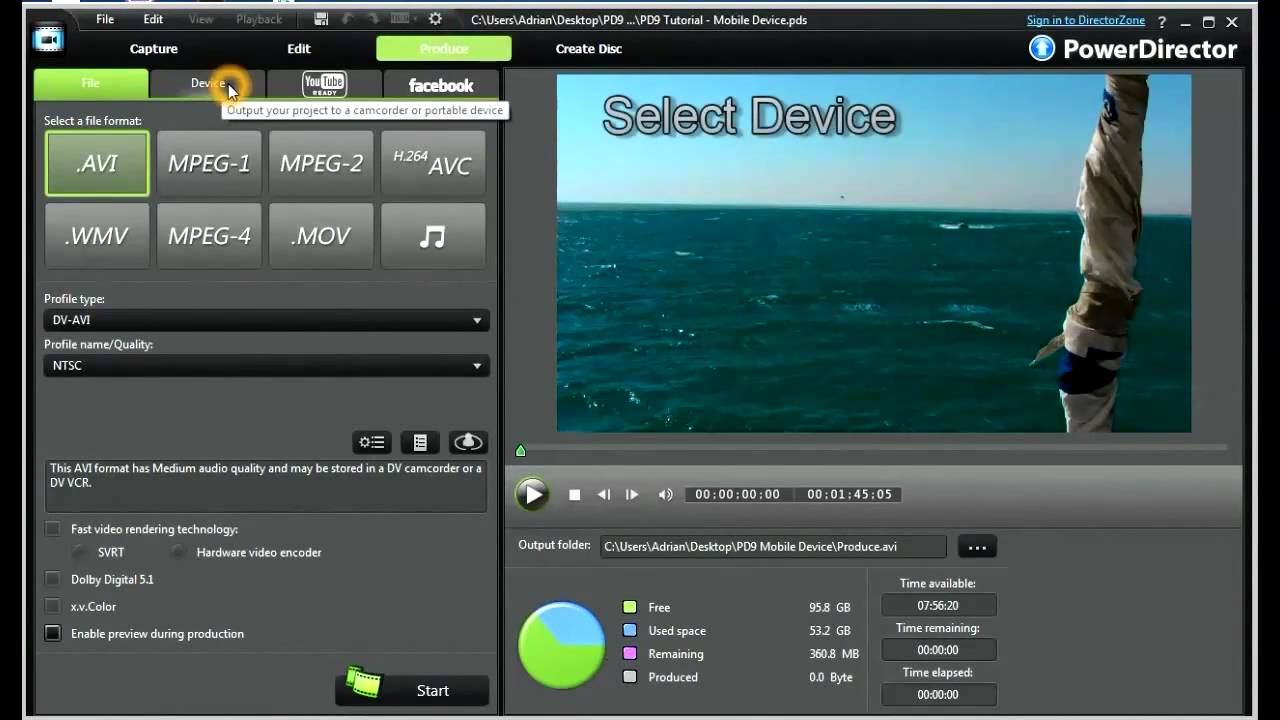
Task: Select the .MOV file format
Action: click(x=321, y=236)
